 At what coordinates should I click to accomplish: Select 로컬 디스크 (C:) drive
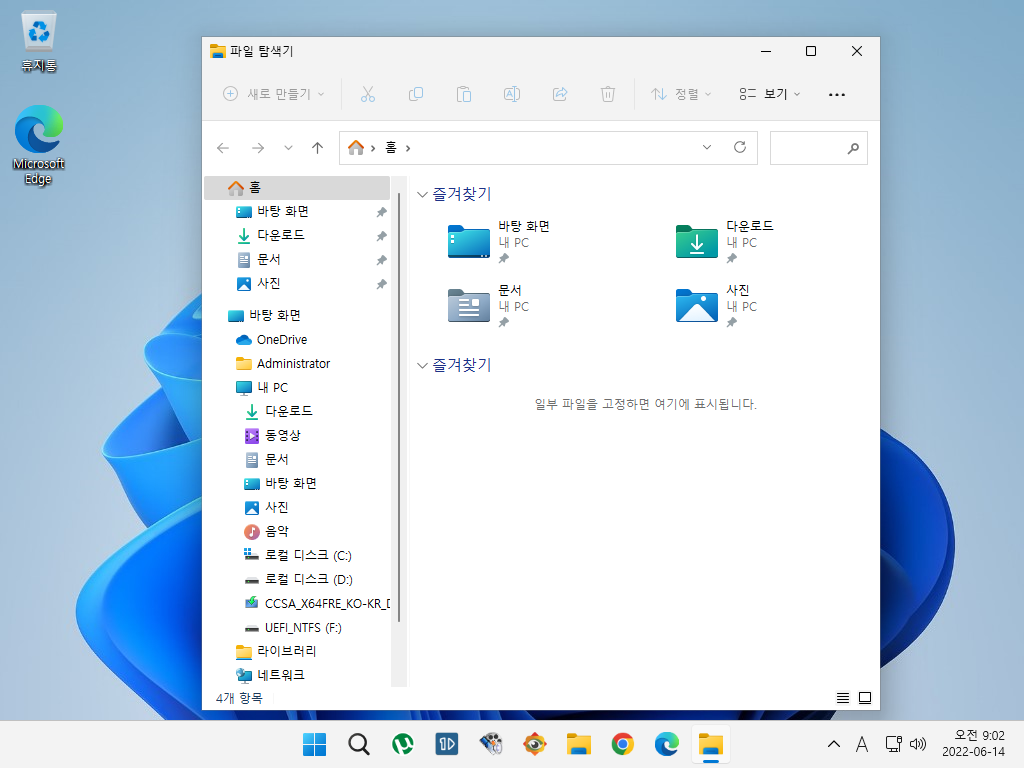tap(298, 556)
